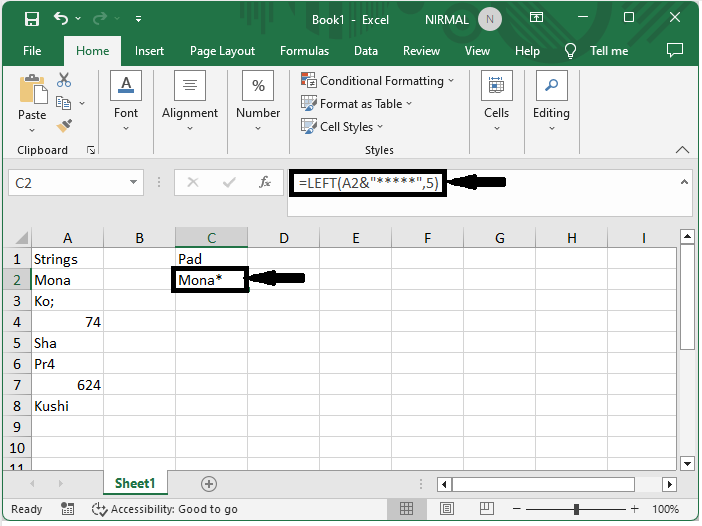The height and width of the screenshot is (526, 702).
Task: Click the Help tab
Action: [x=527, y=51]
